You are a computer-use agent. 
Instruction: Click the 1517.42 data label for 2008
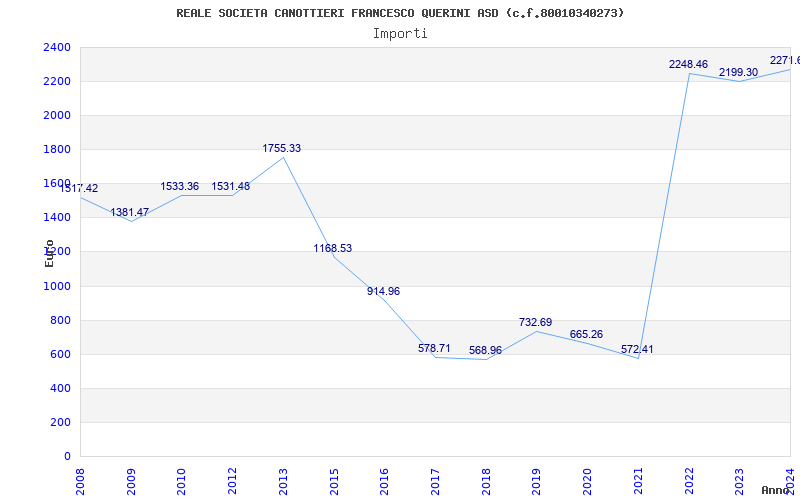(x=79, y=188)
